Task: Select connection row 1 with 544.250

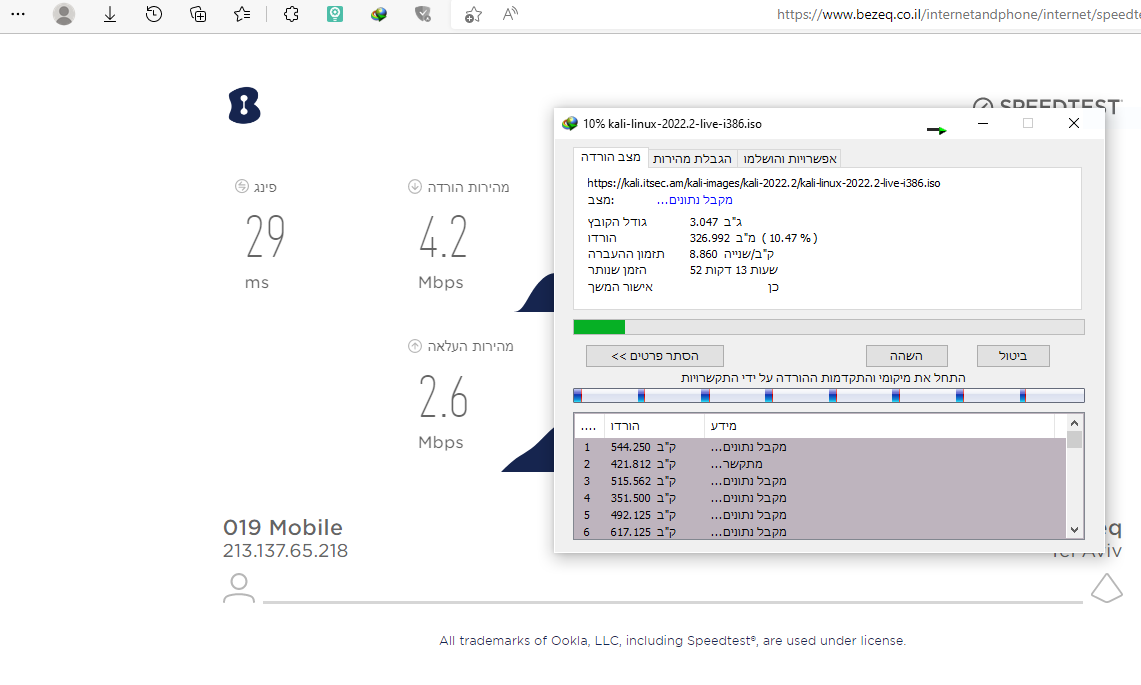Action: pyautogui.click(x=820, y=447)
